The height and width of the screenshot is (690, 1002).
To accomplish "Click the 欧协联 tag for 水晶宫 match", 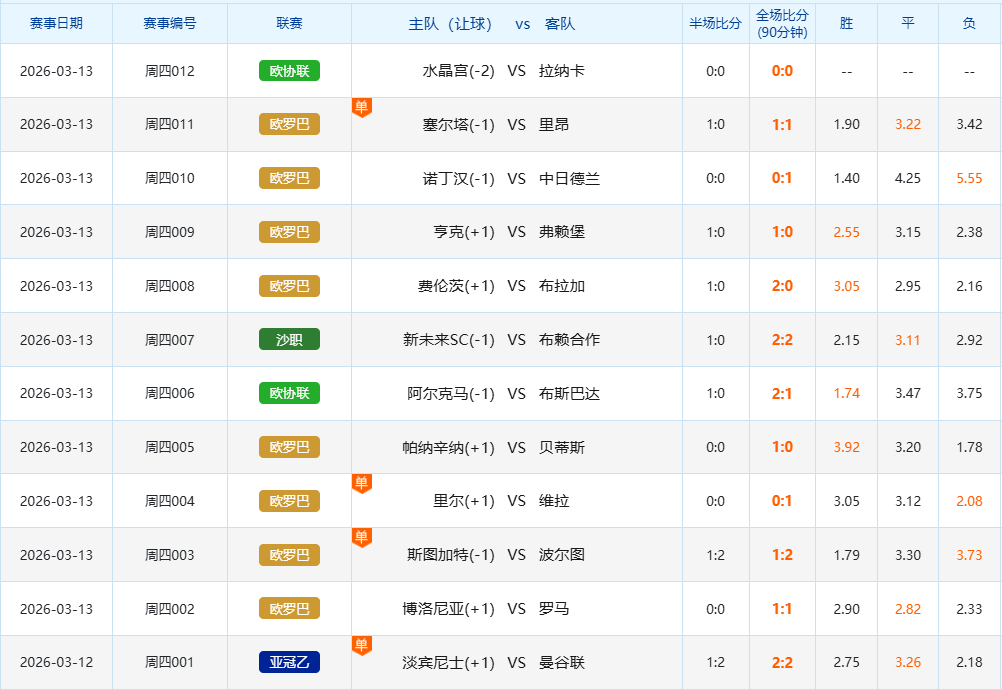I will pos(289,71).
